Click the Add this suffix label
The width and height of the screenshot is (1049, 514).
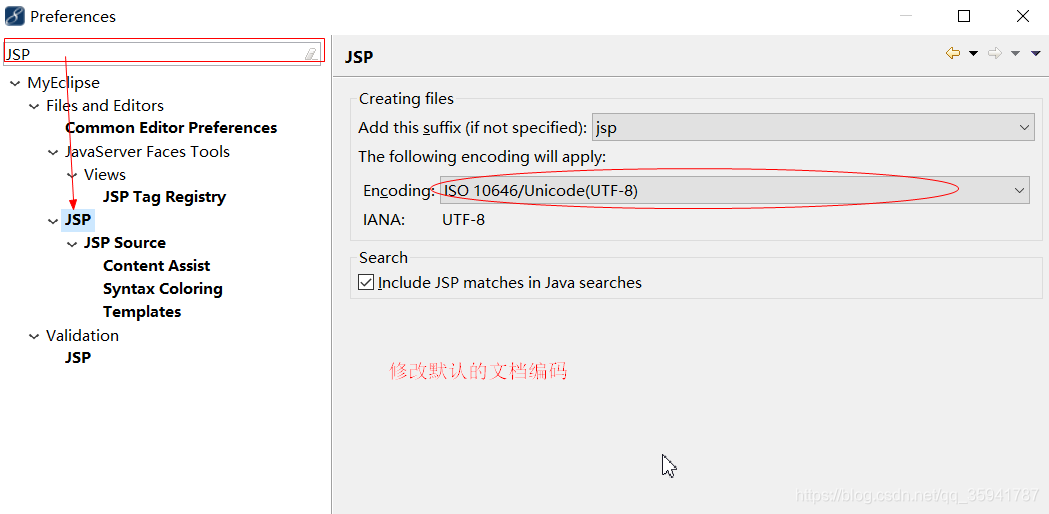pos(473,128)
